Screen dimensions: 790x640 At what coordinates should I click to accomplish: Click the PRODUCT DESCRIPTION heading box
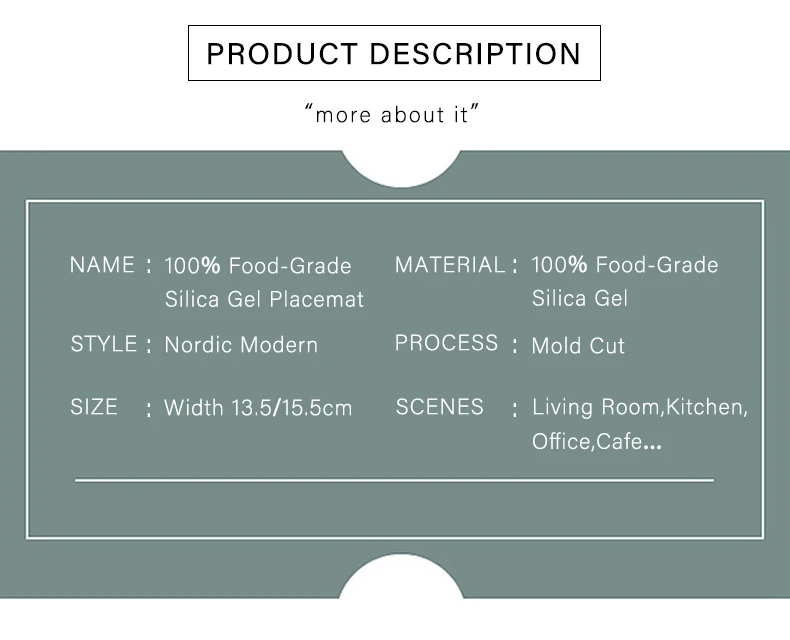tap(394, 53)
